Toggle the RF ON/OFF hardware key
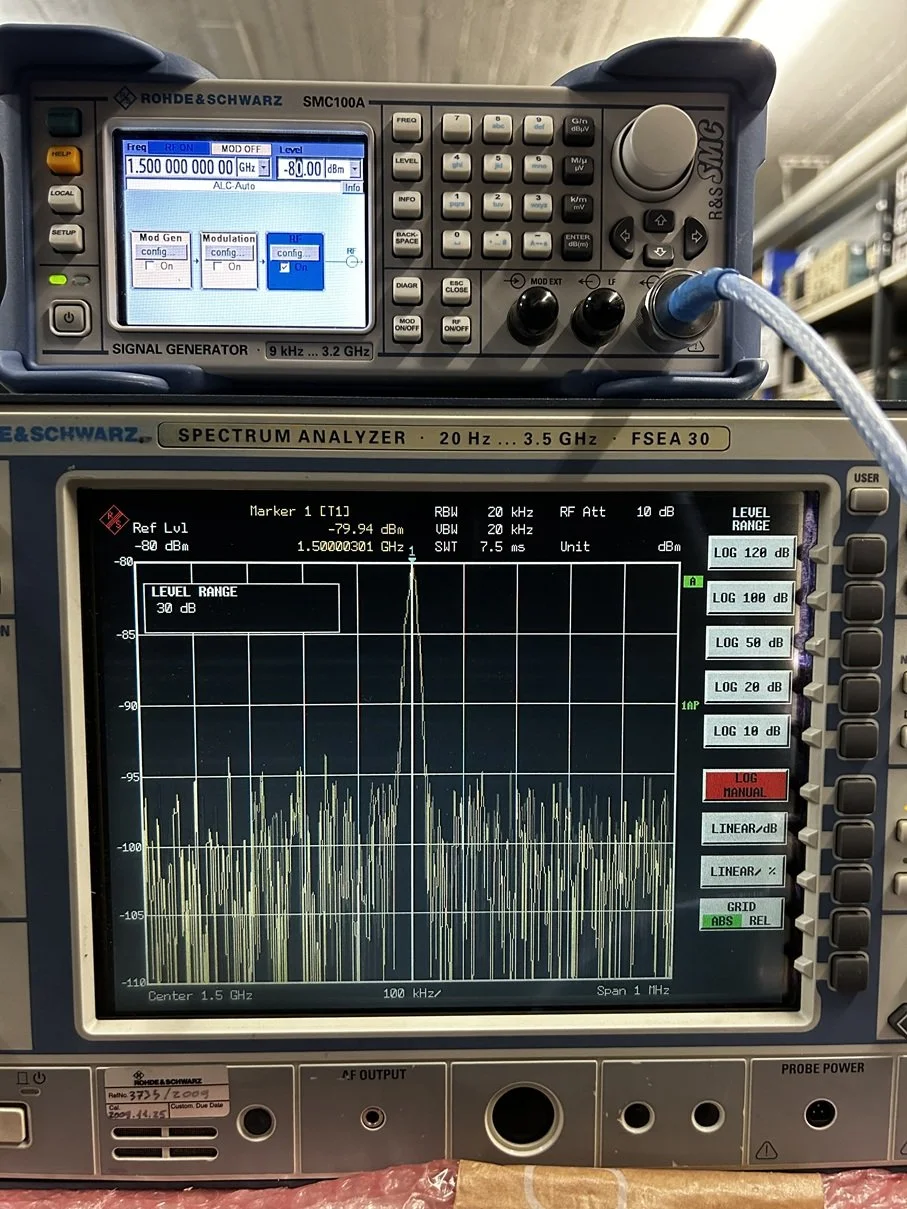Image resolution: width=907 pixels, height=1209 pixels. 456,328
